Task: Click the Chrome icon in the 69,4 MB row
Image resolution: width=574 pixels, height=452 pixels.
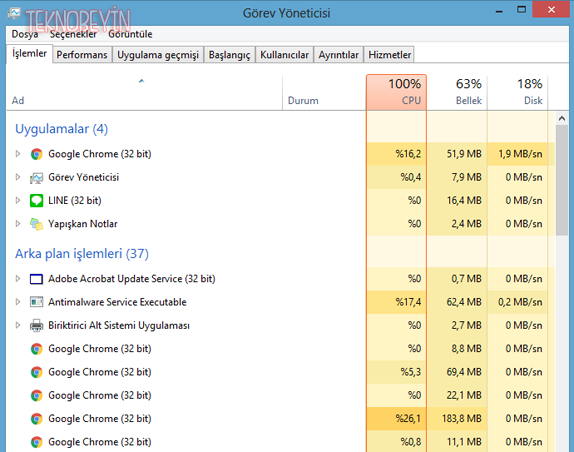Action: point(36,372)
